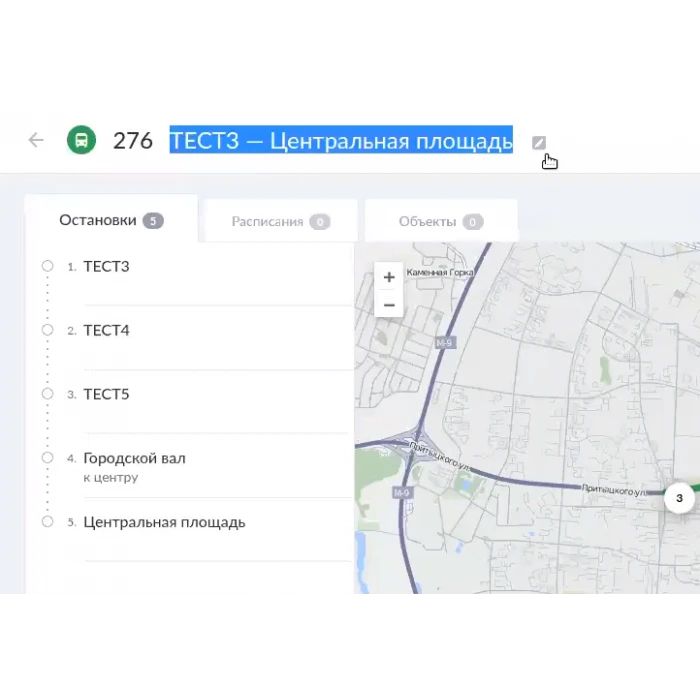Image resolution: width=700 pixels, height=700 pixels.
Task: Click the stop circle marker for ТЕСТ3
Action: 47,266
